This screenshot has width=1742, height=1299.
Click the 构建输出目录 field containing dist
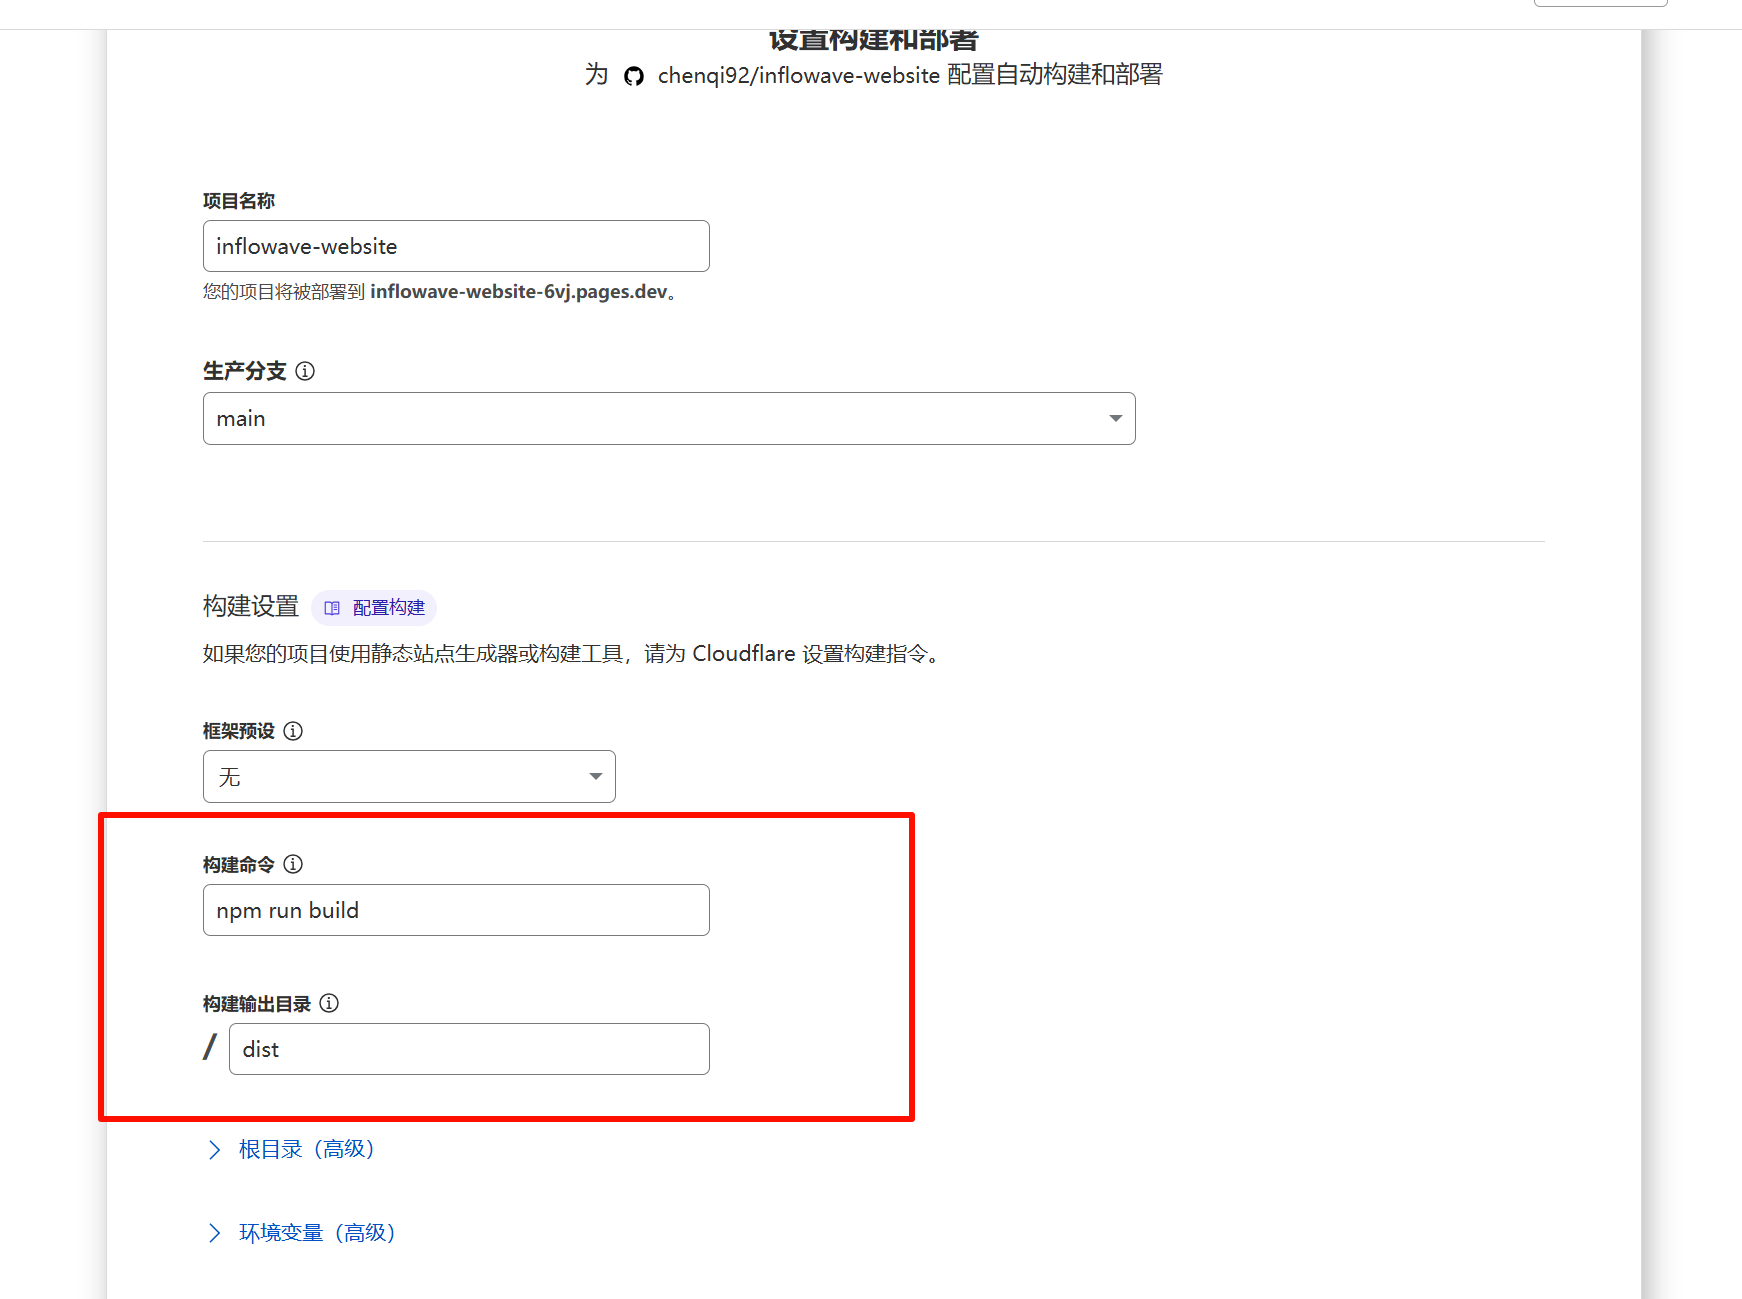469,1049
